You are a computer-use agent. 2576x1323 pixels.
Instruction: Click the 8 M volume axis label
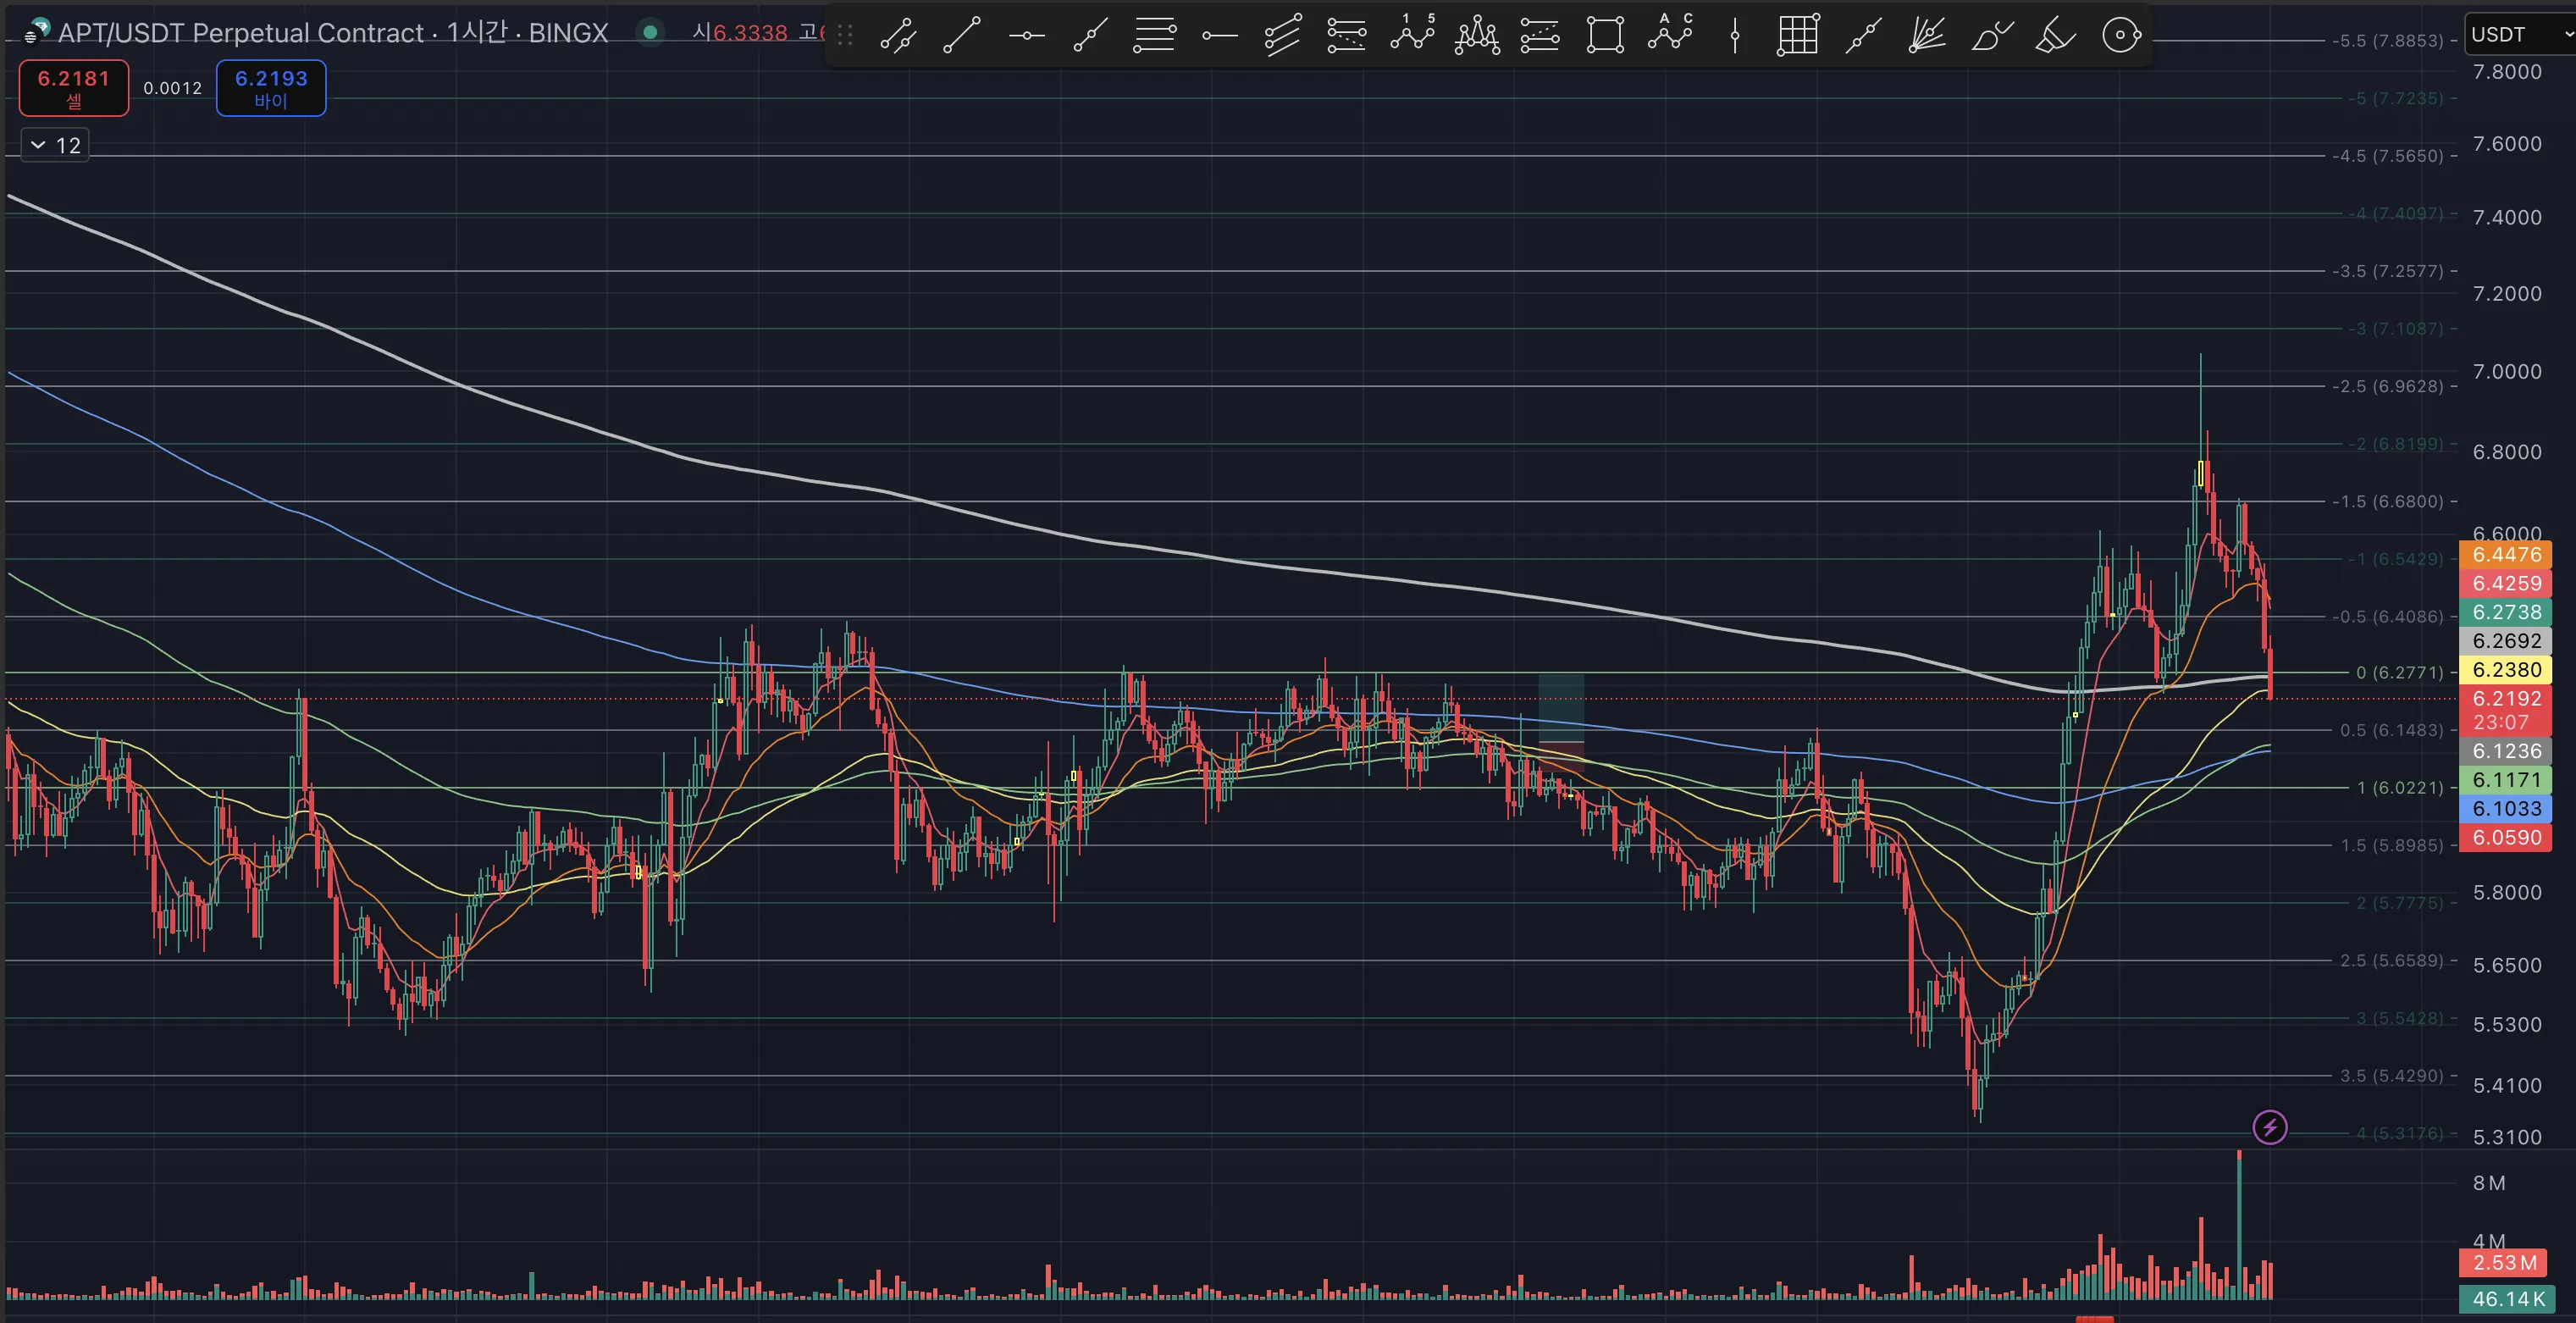tap(2489, 1184)
